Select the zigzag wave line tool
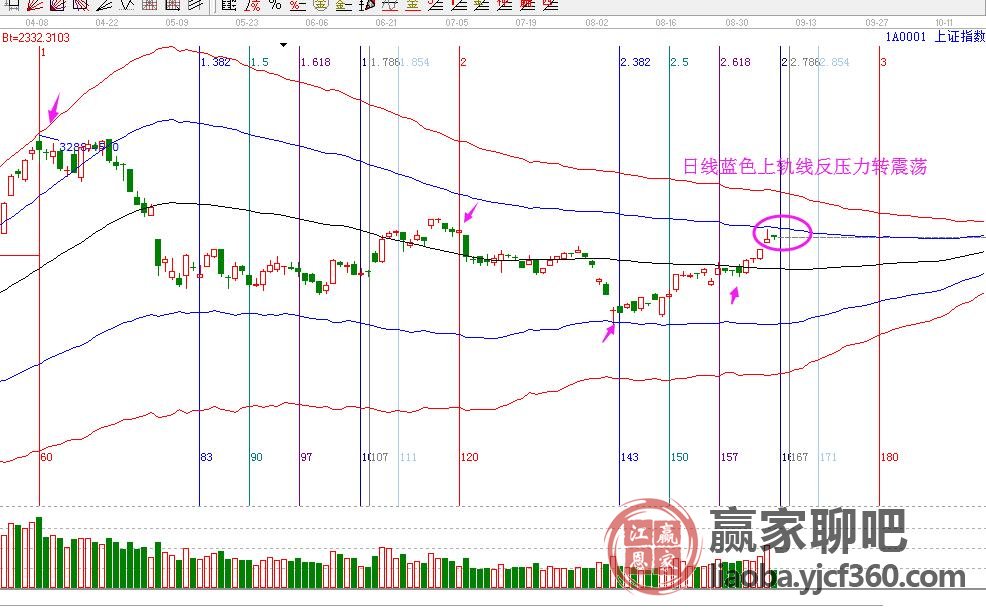Screen dimensions: 986x616 (x=127, y=5)
